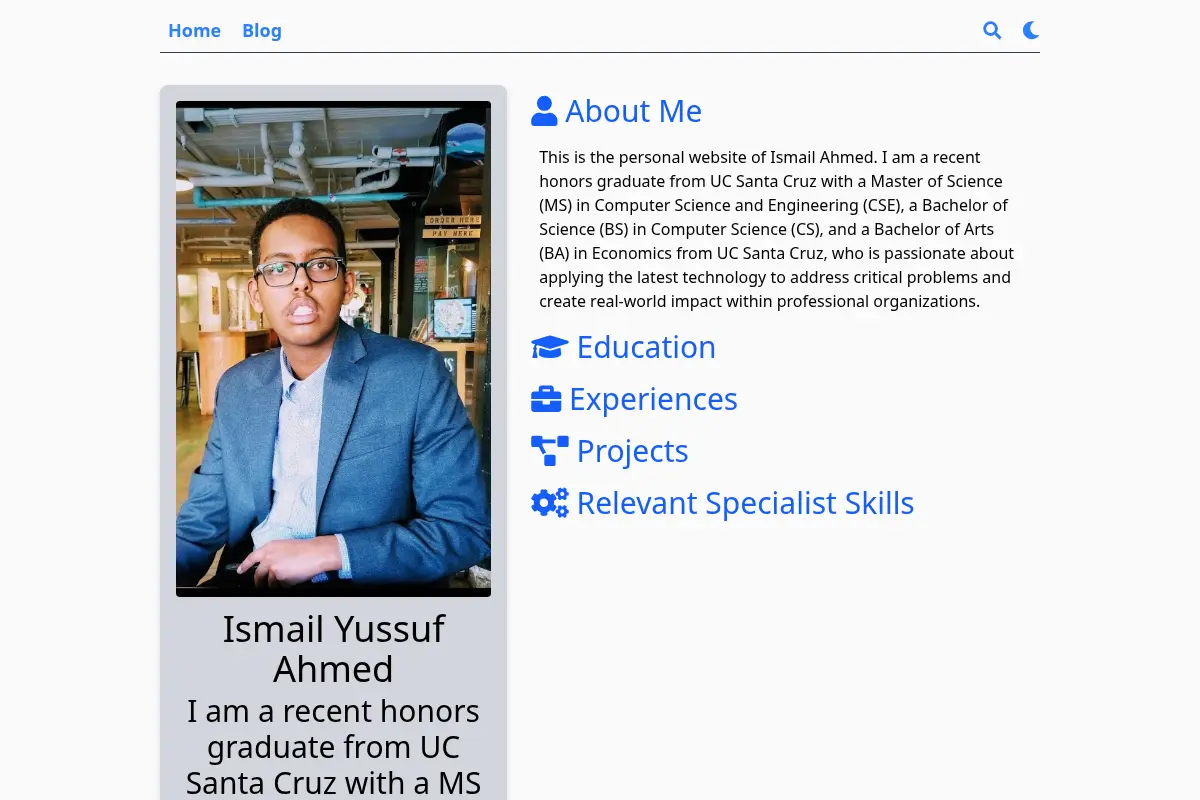
Task: Click the About Me person icon
Action: pyautogui.click(x=544, y=111)
